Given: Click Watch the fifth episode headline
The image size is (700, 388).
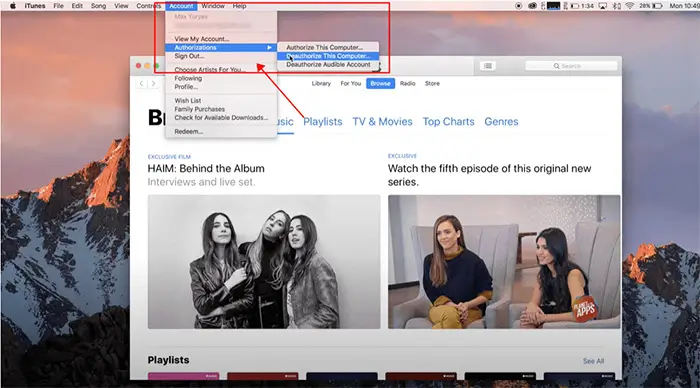Looking at the screenshot, I should 489,175.
